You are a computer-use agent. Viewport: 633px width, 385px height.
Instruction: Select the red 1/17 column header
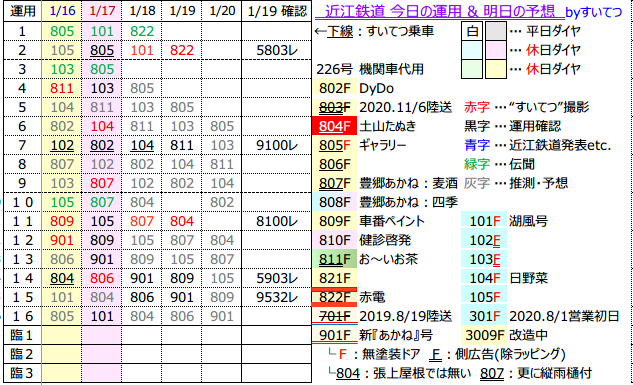pos(102,11)
